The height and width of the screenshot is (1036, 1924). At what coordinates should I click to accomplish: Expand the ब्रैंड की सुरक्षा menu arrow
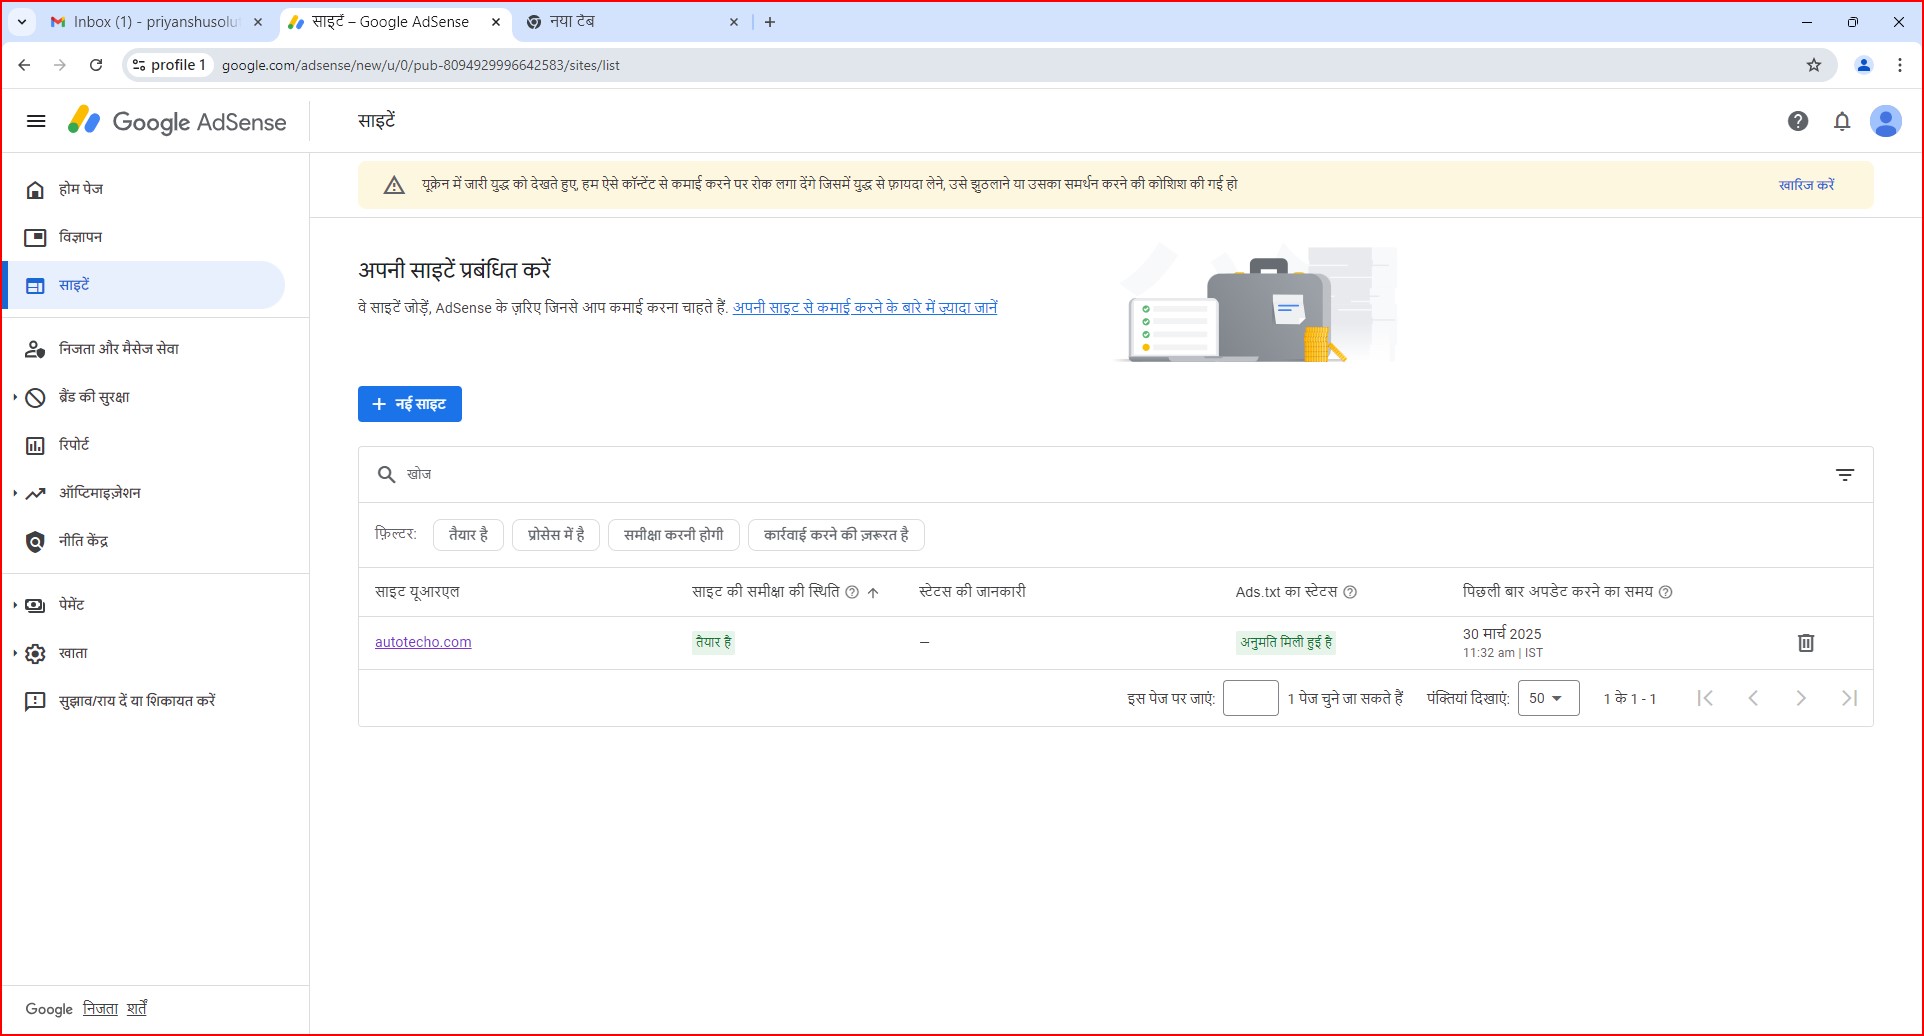click(x=15, y=397)
